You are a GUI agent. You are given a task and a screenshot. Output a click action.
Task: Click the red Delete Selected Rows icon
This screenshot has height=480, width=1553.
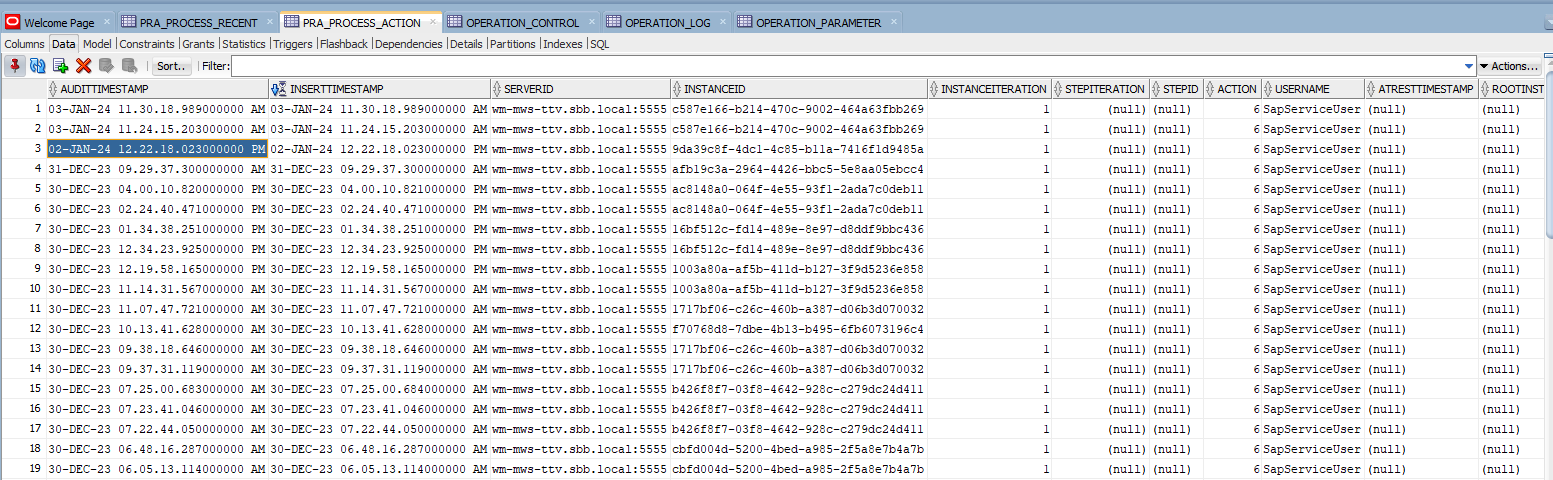pyautogui.click(x=84, y=66)
